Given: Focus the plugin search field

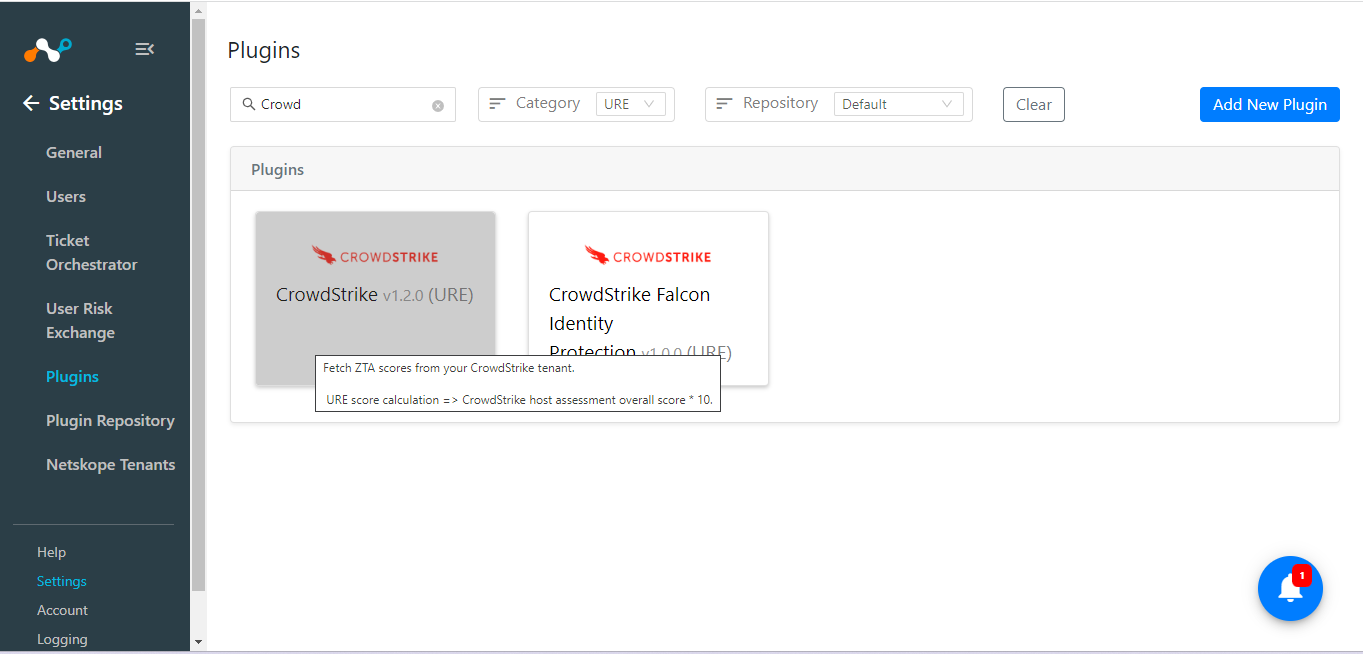Looking at the screenshot, I should click(x=343, y=104).
